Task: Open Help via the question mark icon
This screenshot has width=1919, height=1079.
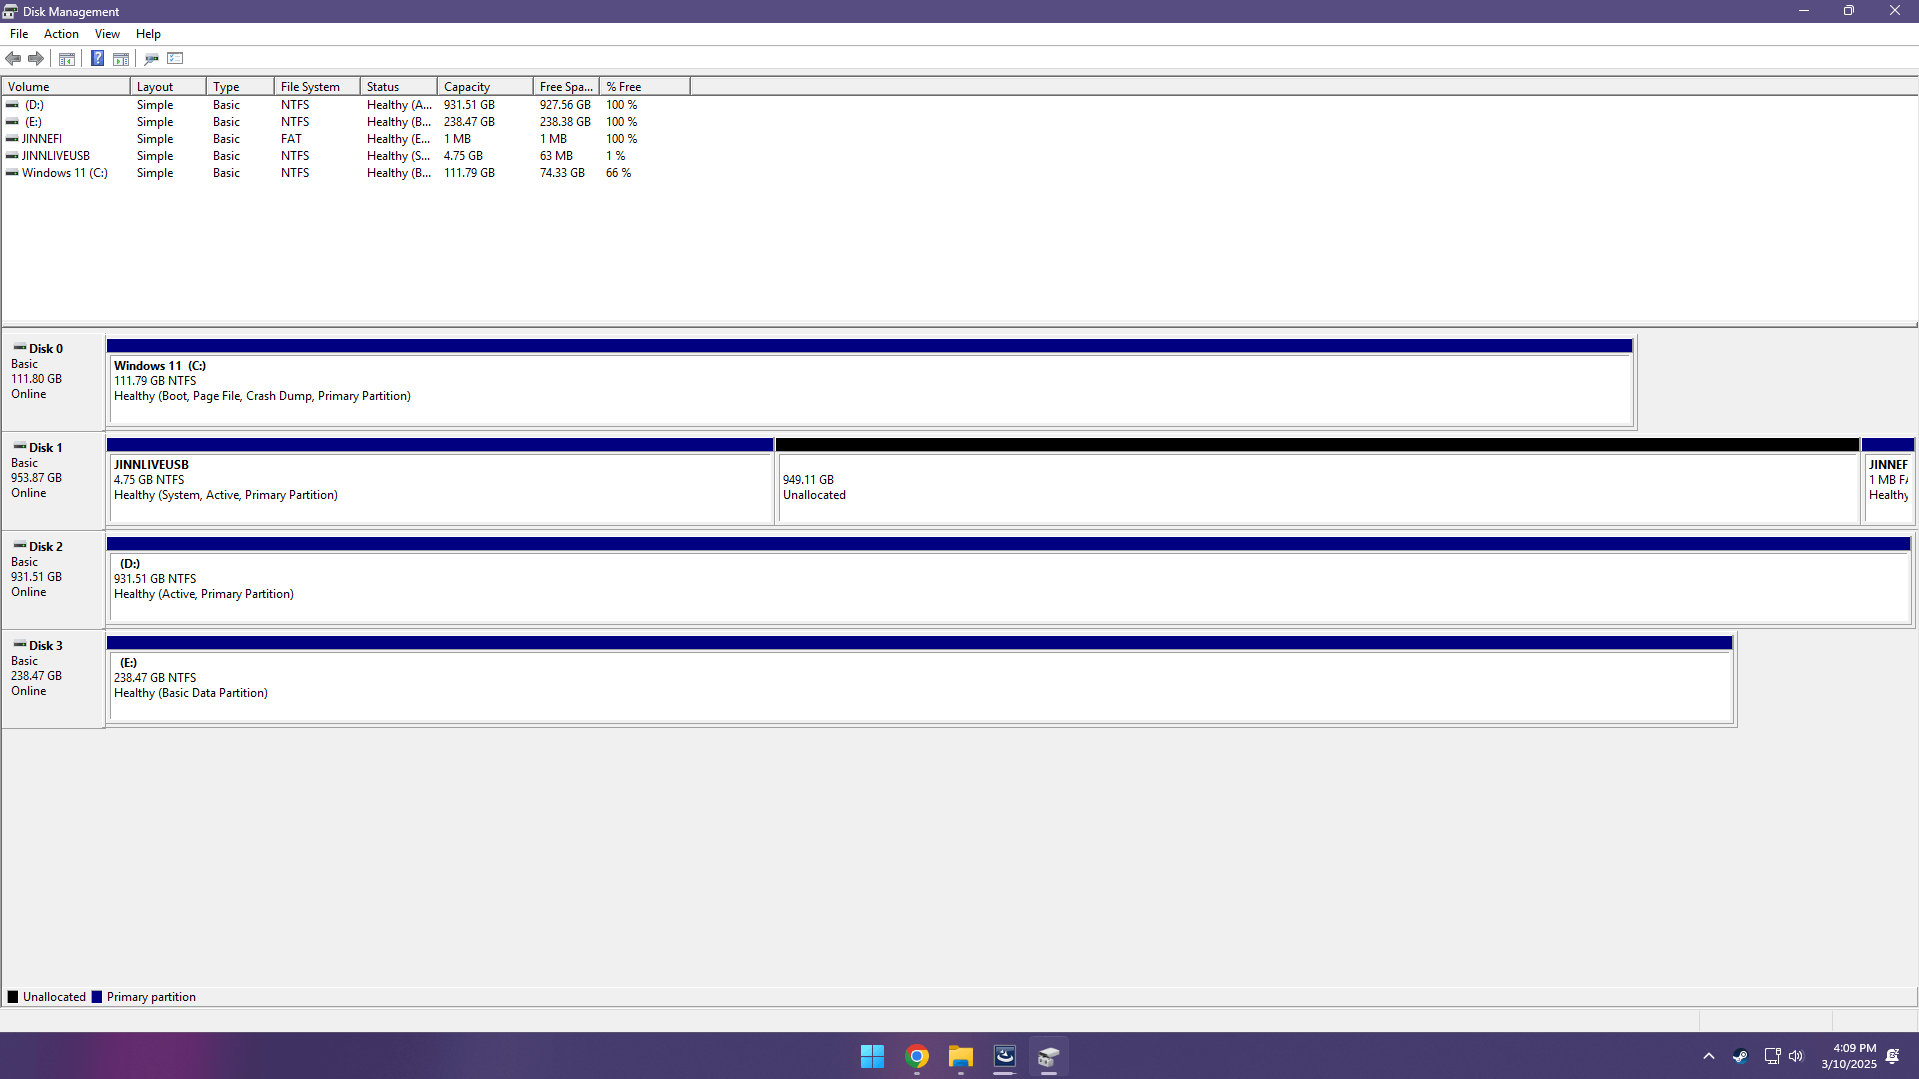Action: [97, 58]
